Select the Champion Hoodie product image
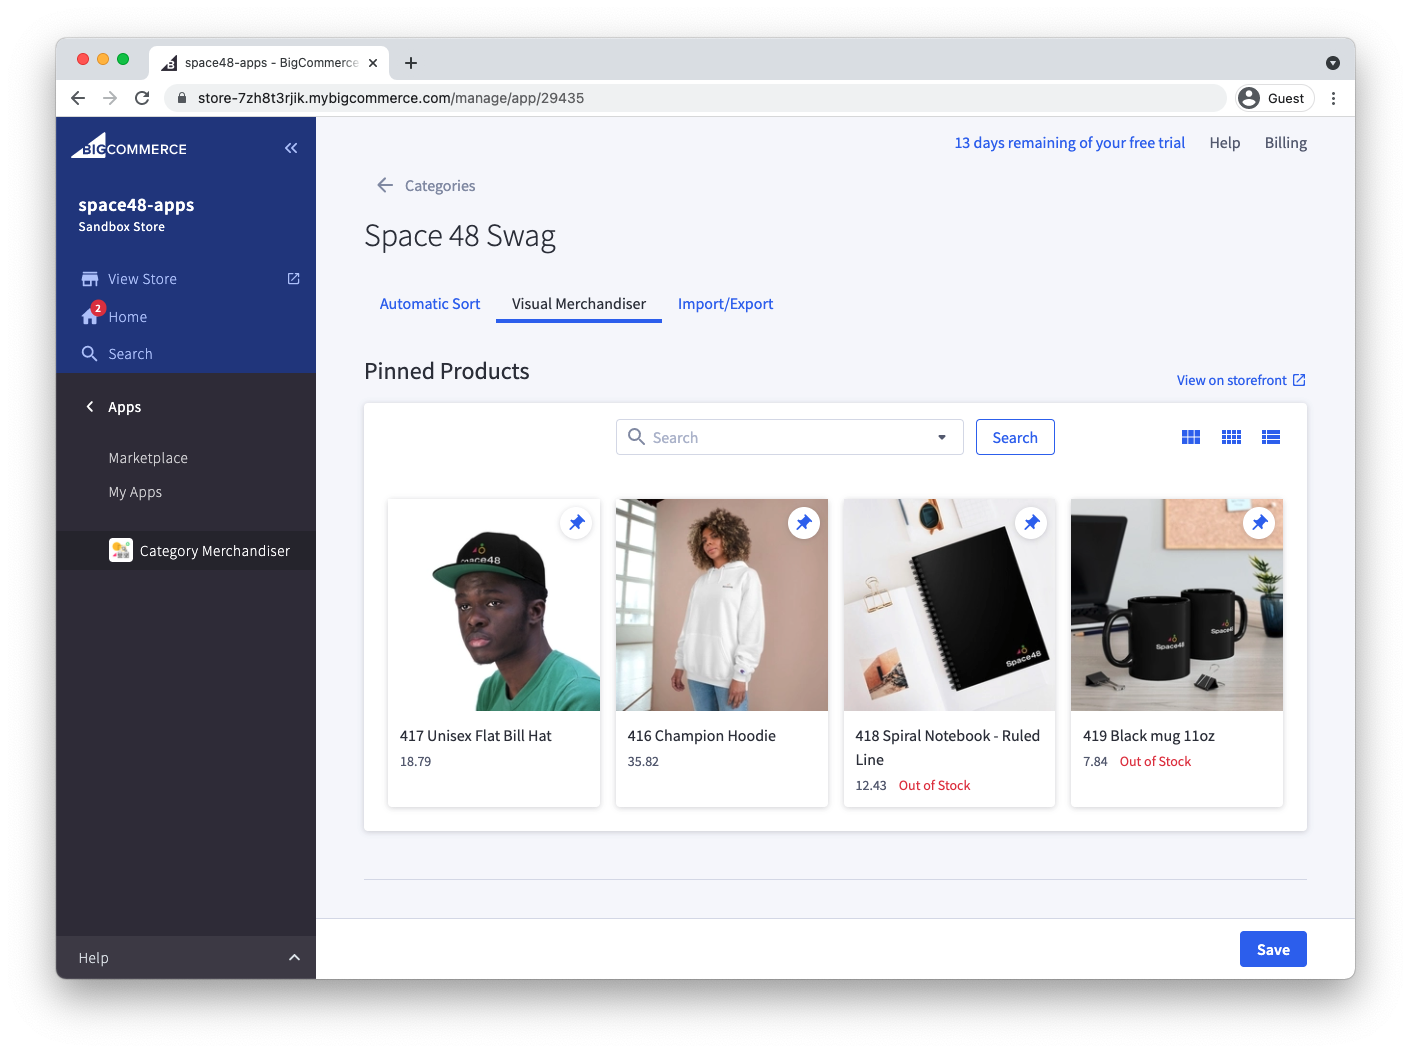The image size is (1411, 1053). pyautogui.click(x=721, y=605)
